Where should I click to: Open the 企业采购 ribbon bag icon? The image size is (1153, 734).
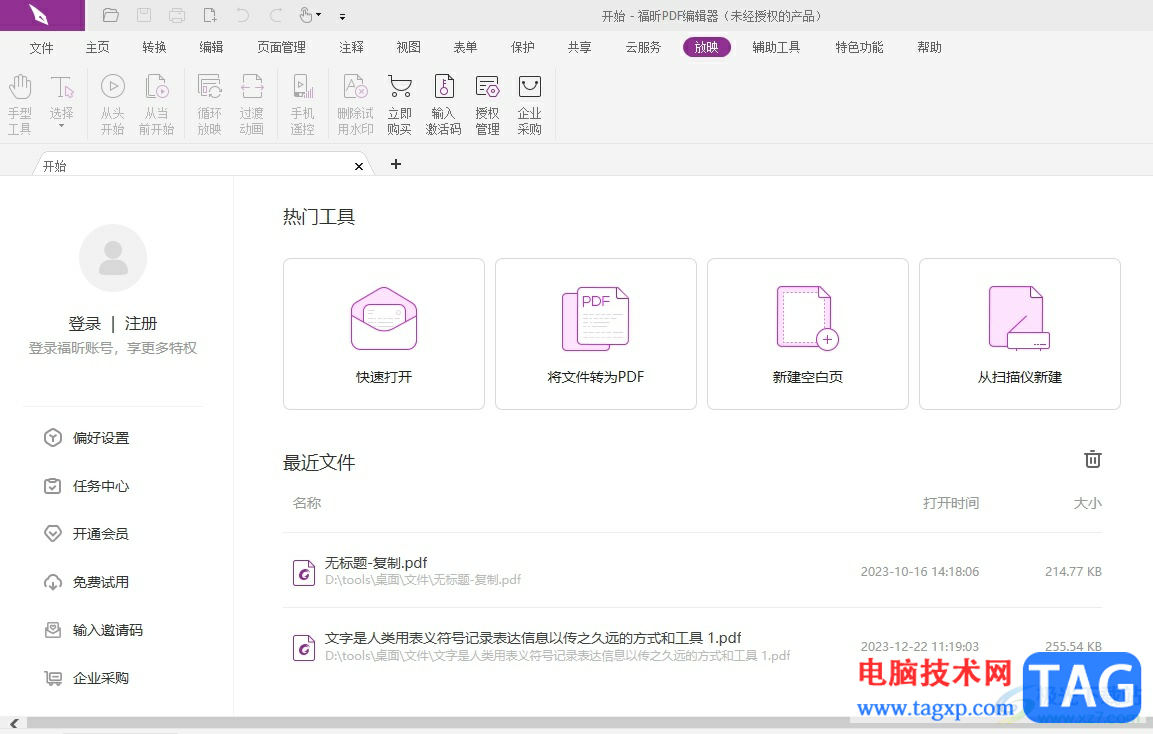[x=529, y=104]
